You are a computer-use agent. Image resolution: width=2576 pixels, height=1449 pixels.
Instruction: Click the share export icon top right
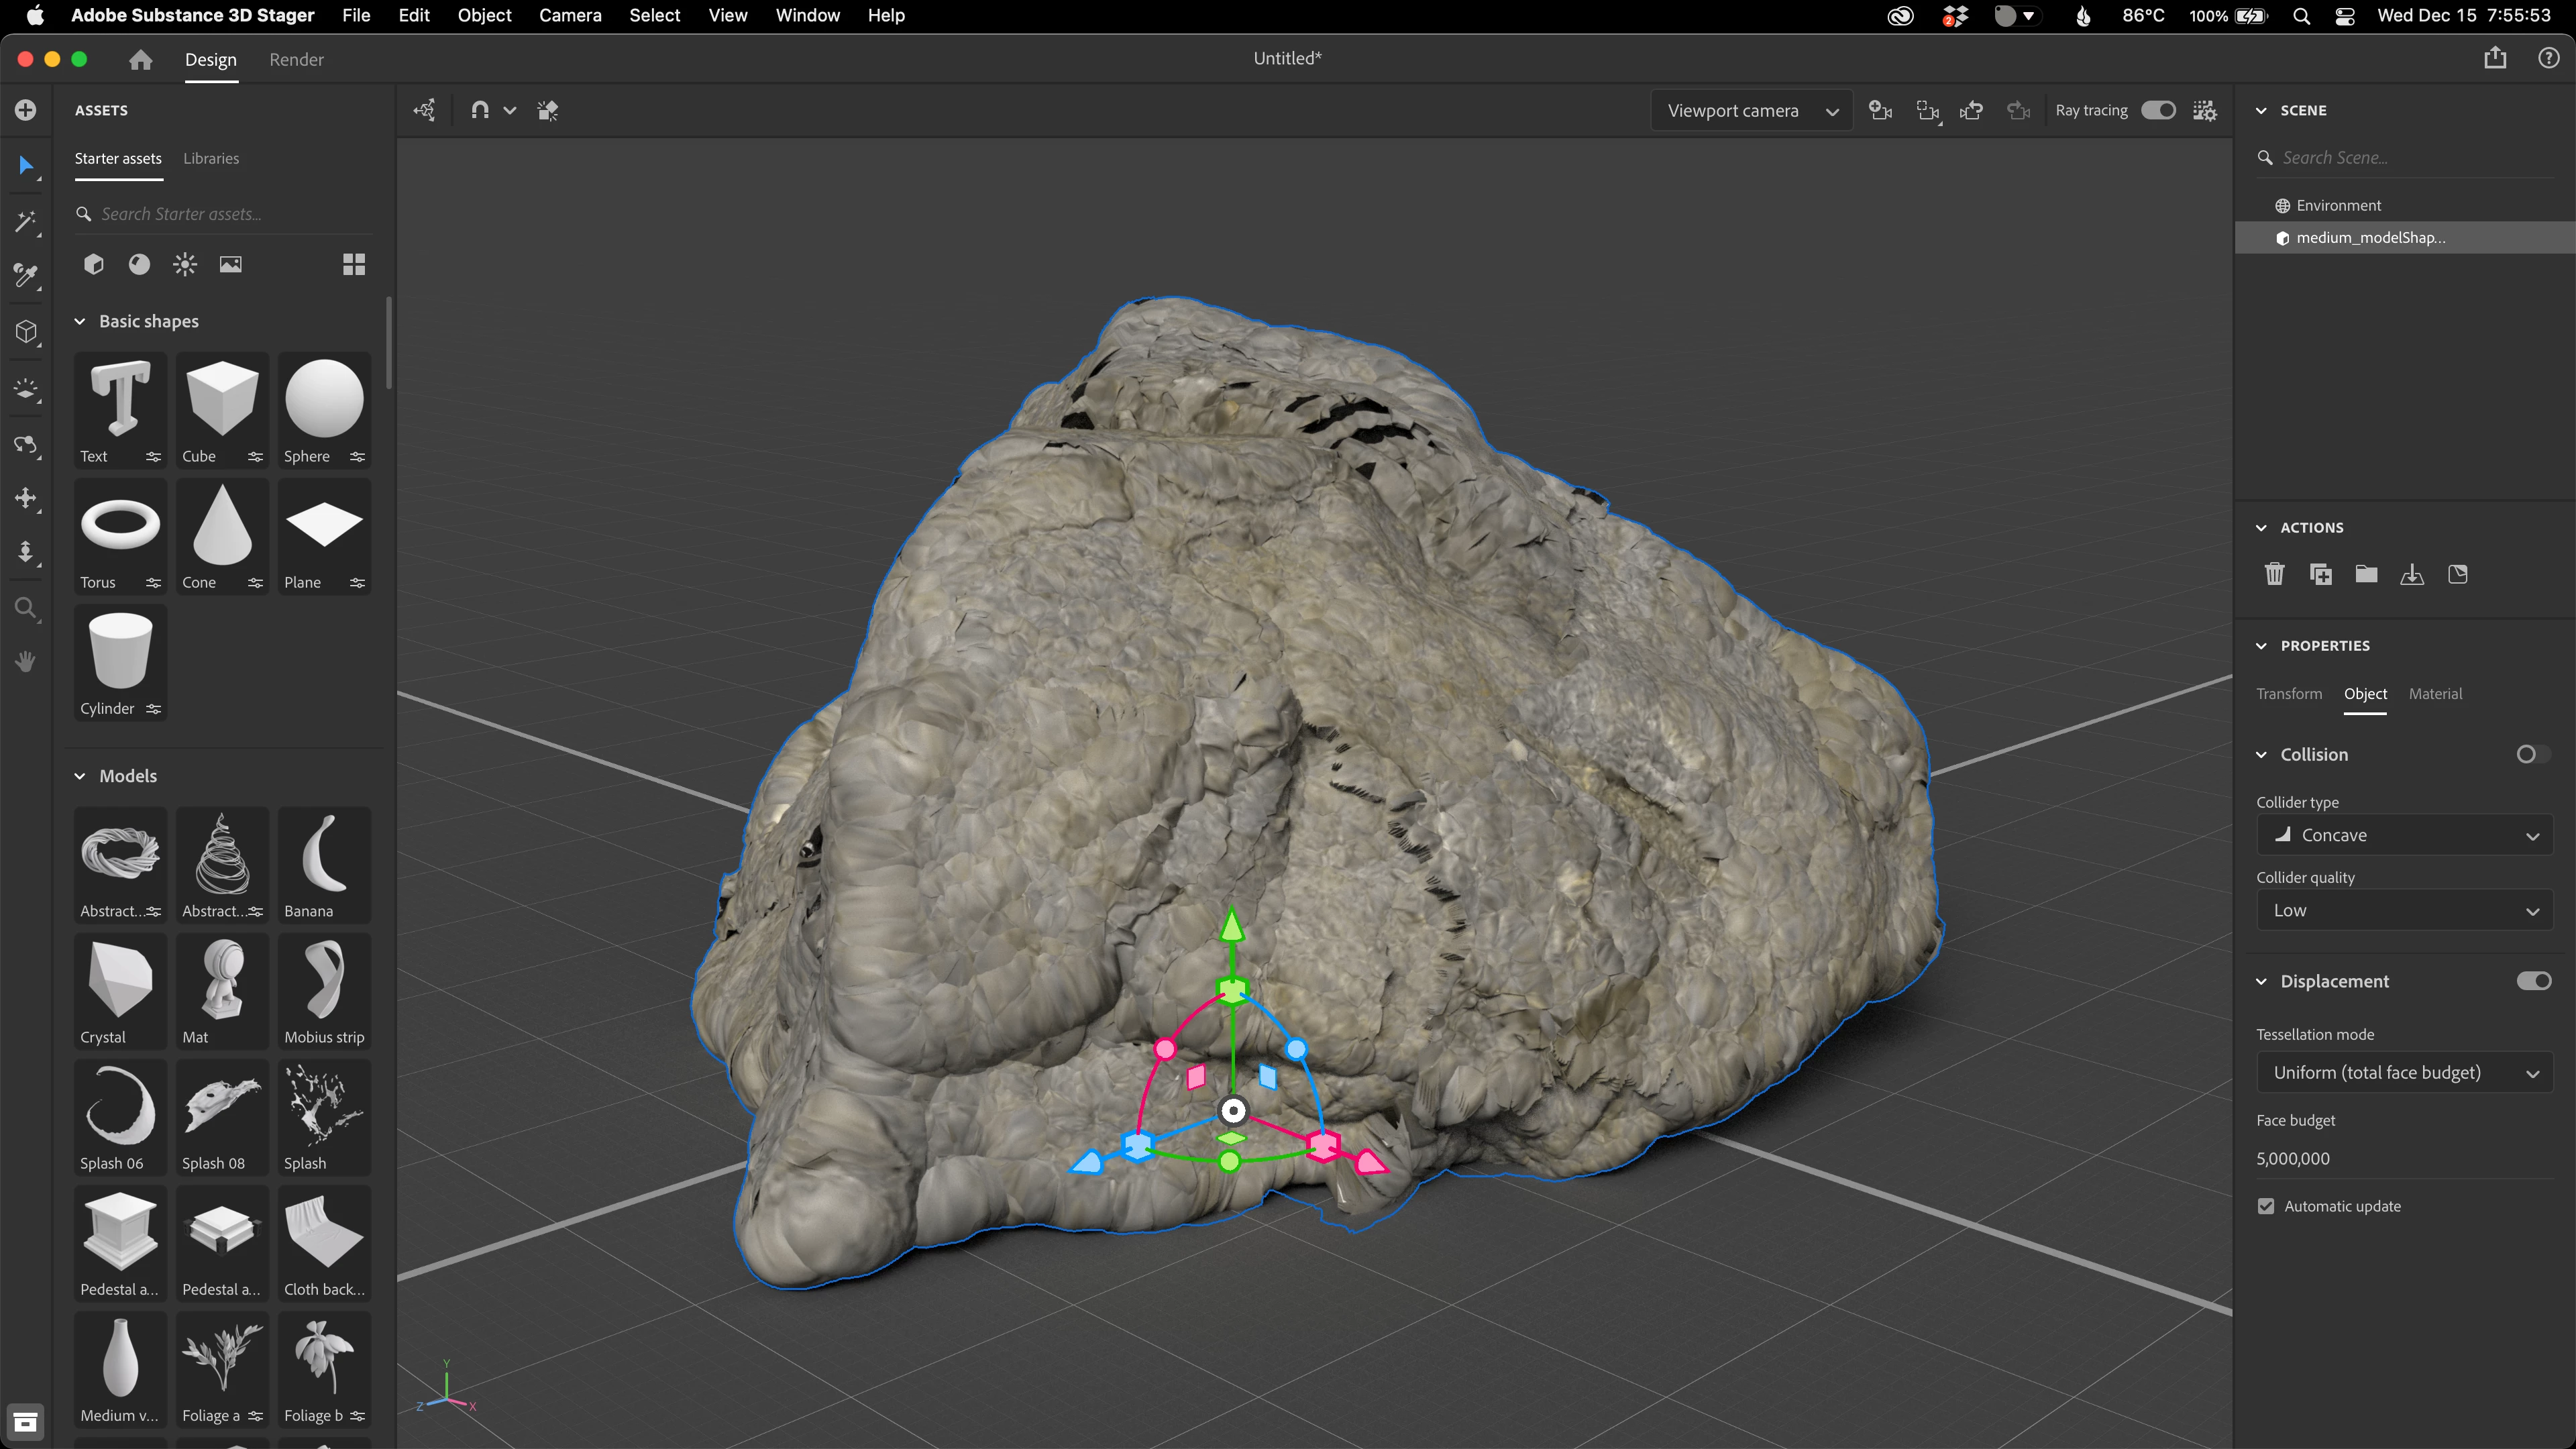[x=2495, y=58]
